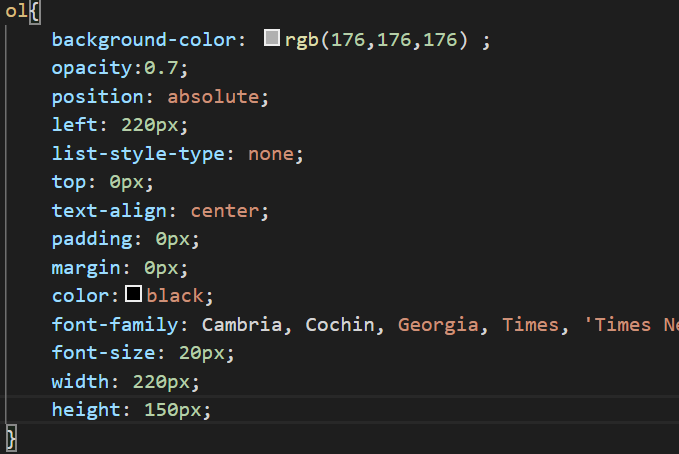Click the margin property name
Image resolution: width=679 pixels, height=454 pixels.
tap(85, 268)
